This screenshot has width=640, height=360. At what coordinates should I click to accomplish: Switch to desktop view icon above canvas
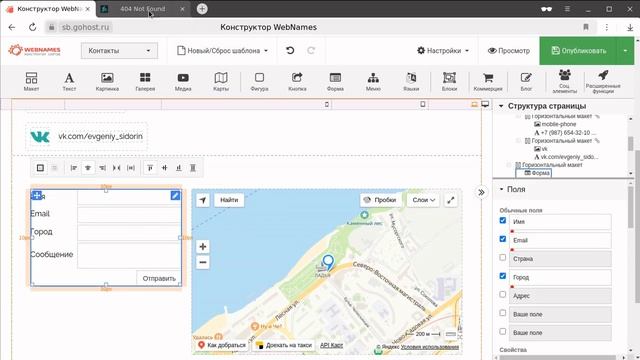(x=485, y=104)
